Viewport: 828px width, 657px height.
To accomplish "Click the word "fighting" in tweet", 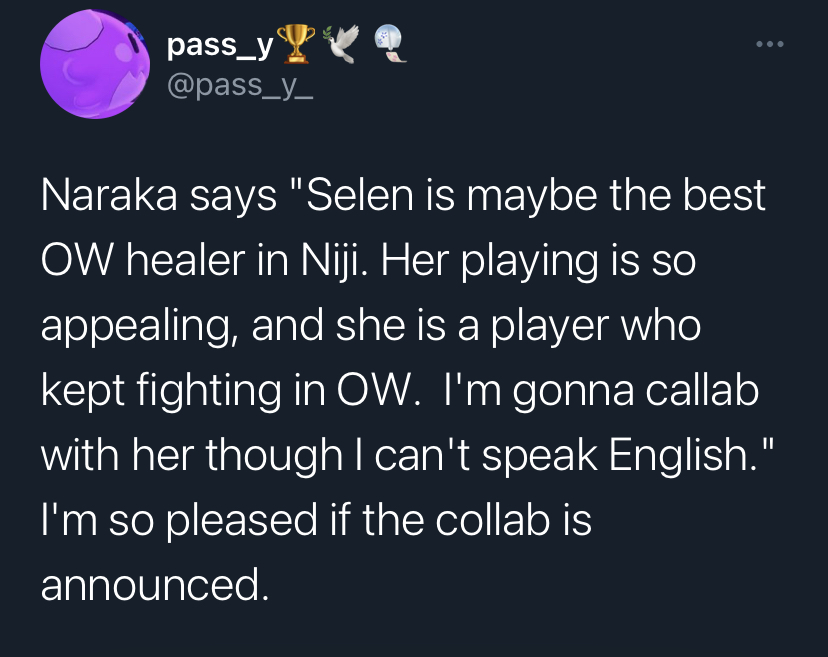I will click(x=209, y=392).
